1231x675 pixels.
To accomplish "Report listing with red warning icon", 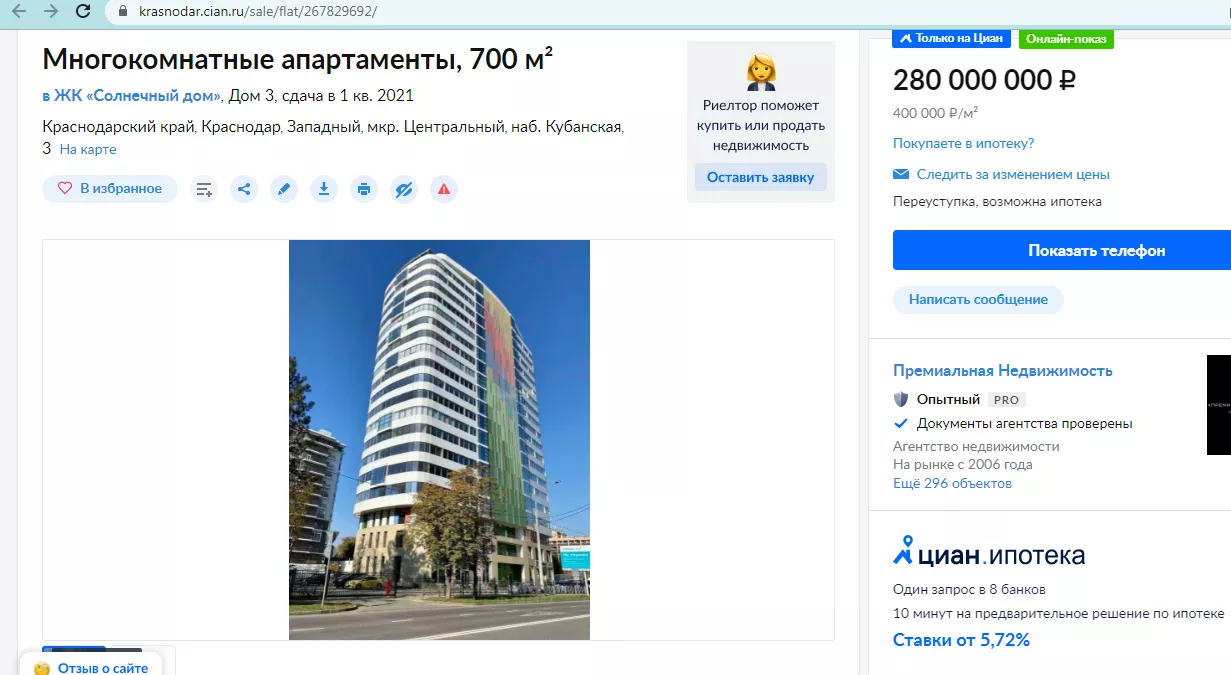I will (x=444, y=189).
